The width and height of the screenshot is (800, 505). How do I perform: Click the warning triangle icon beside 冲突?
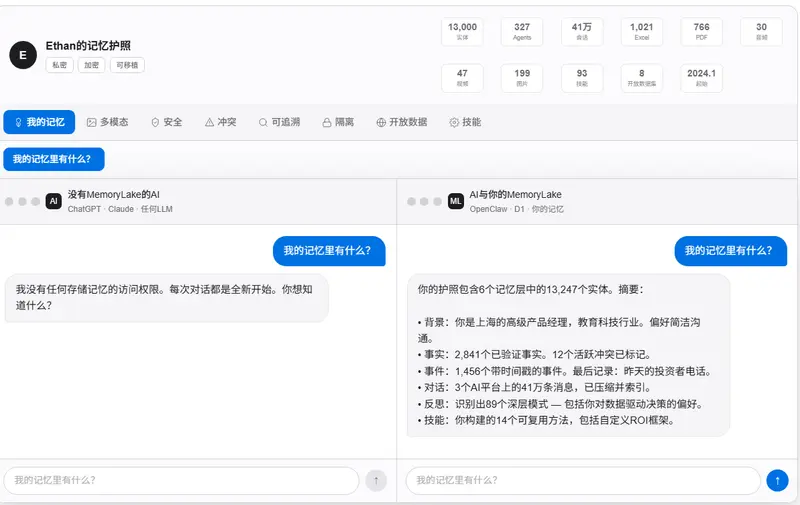tap(209, 122)
